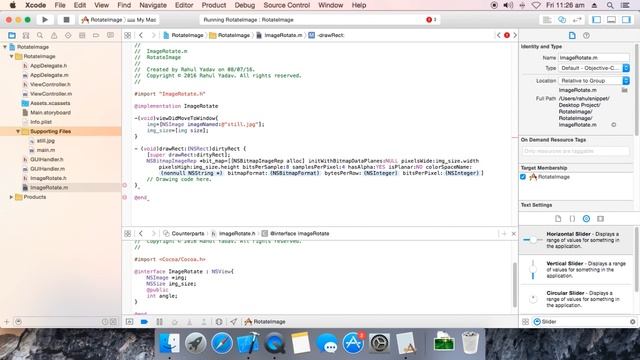Show the Media library
Screen dimensions: 640x360
click(600, 219)
